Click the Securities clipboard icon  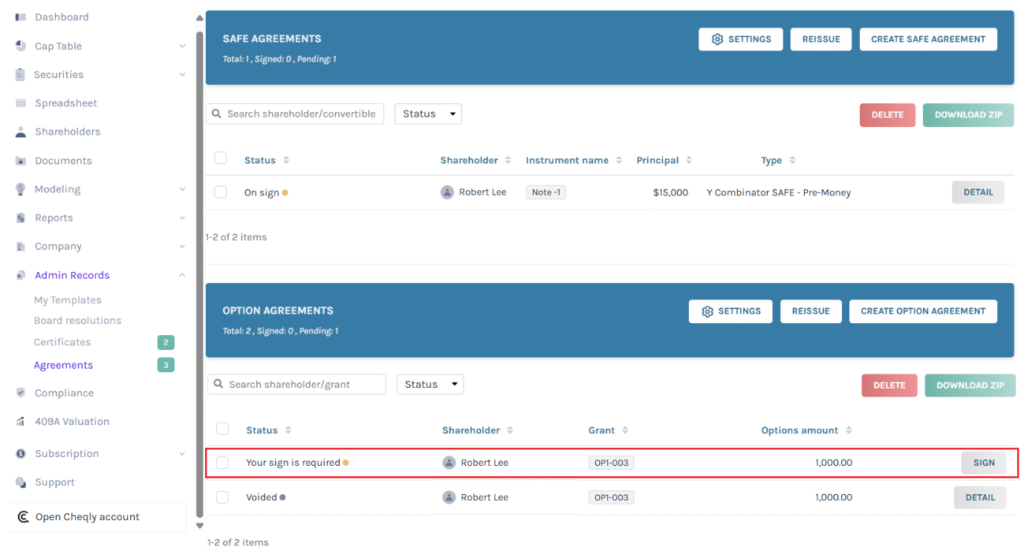tap(20, 74)
